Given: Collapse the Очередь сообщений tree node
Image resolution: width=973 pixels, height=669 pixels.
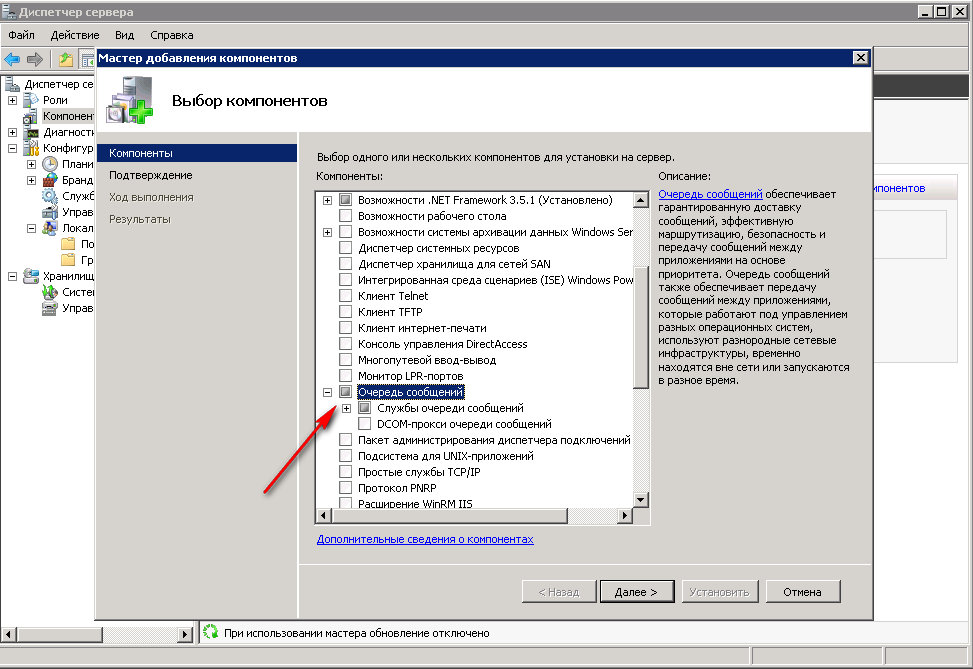Looking at the screenshot, I should [x=327, y=392].
